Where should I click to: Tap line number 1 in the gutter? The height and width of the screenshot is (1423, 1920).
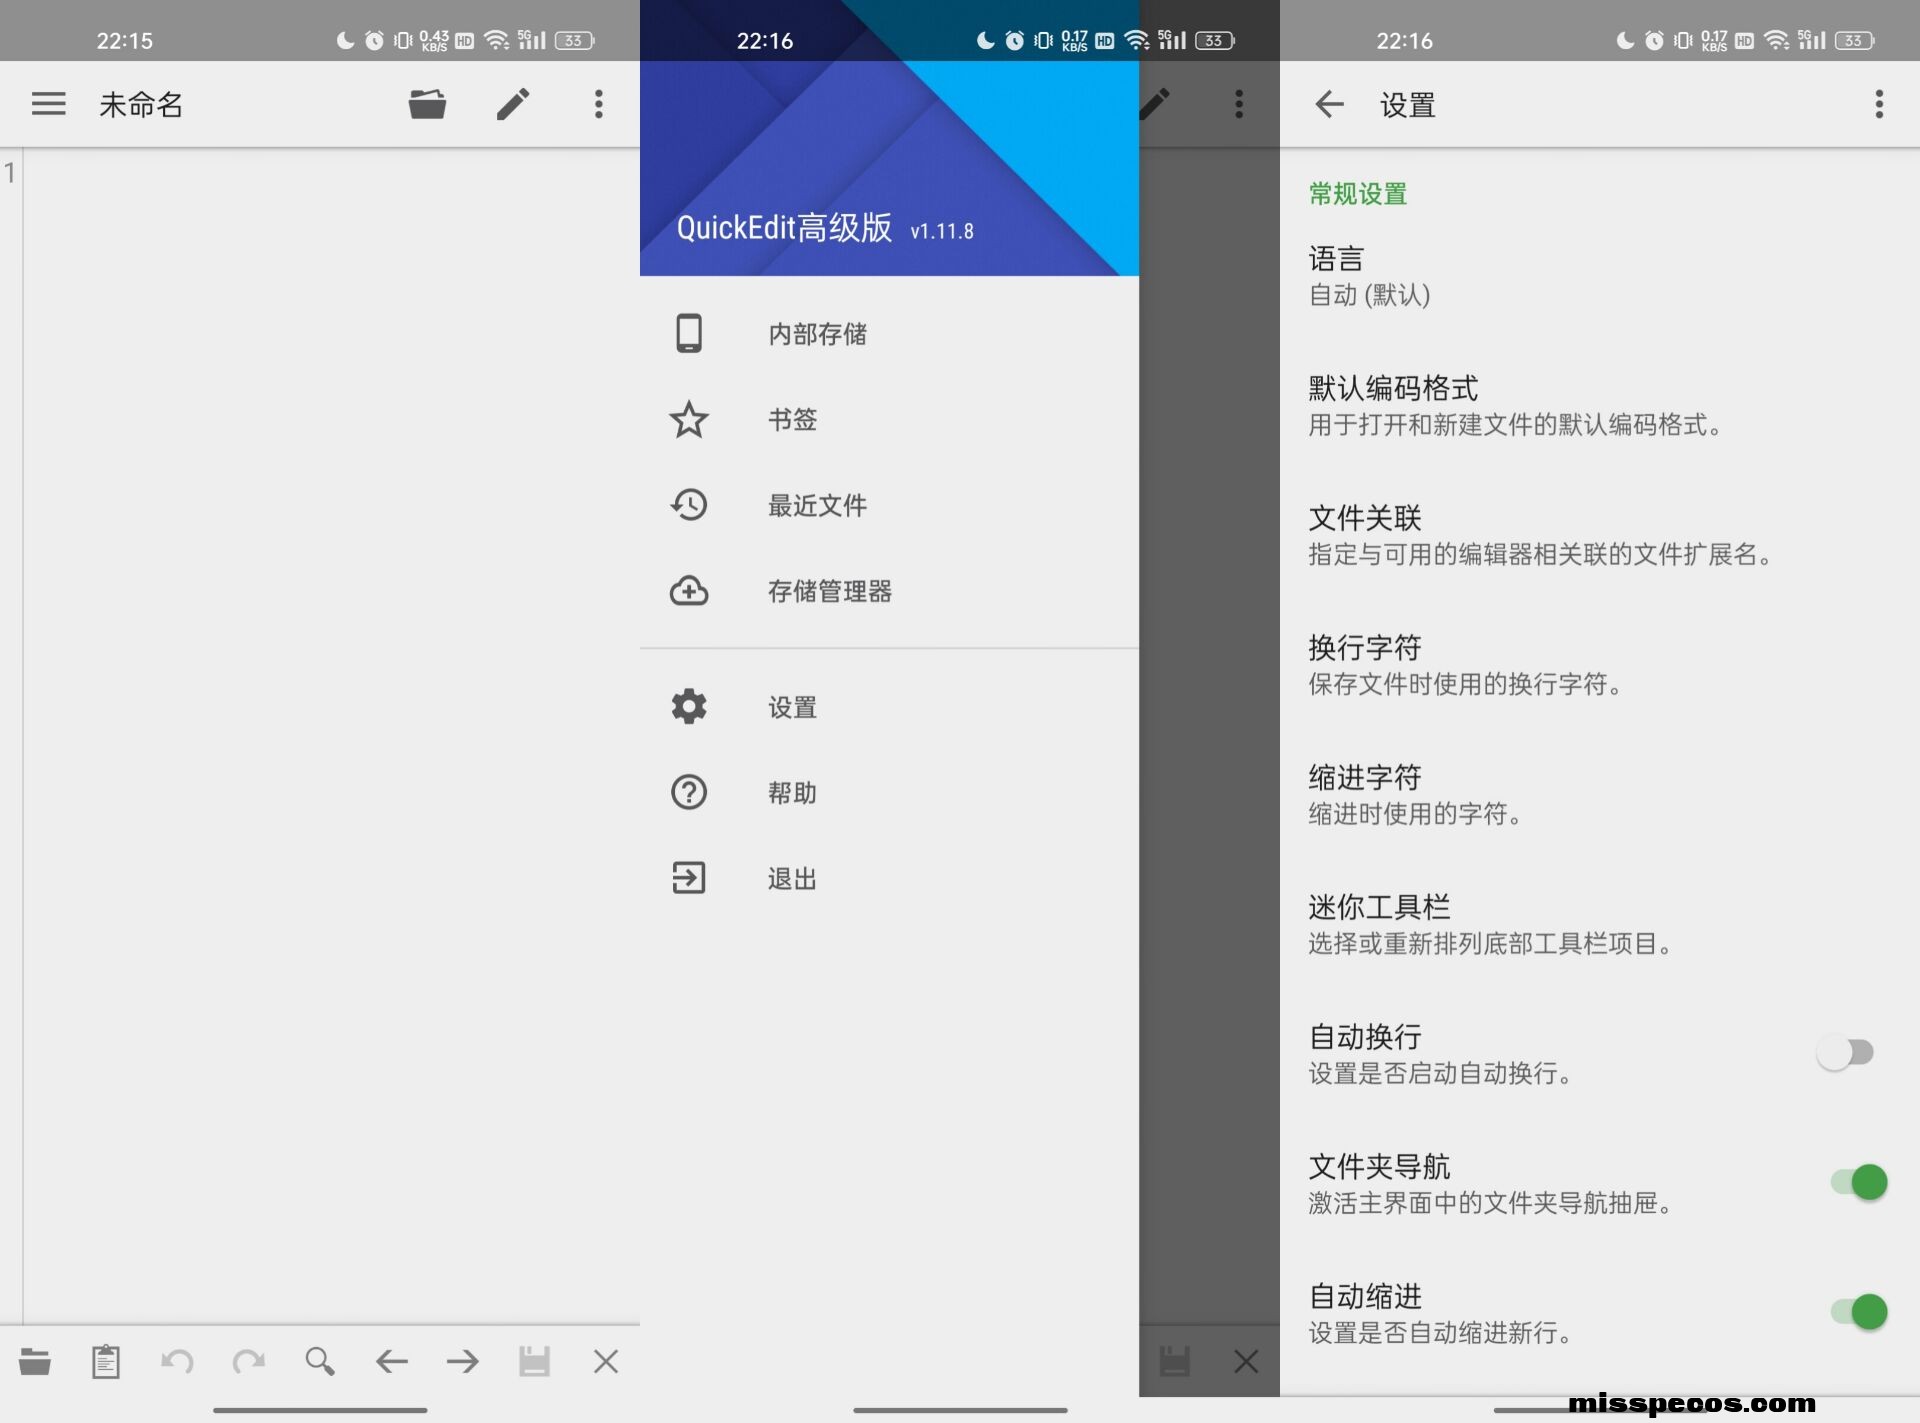(10, 173)
